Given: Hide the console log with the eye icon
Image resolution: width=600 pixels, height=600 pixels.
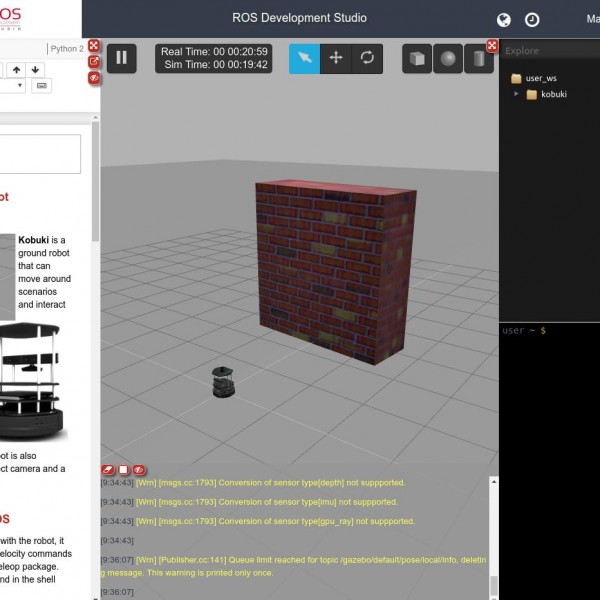Looking at the screenshot, I should (x=139, y=470).
